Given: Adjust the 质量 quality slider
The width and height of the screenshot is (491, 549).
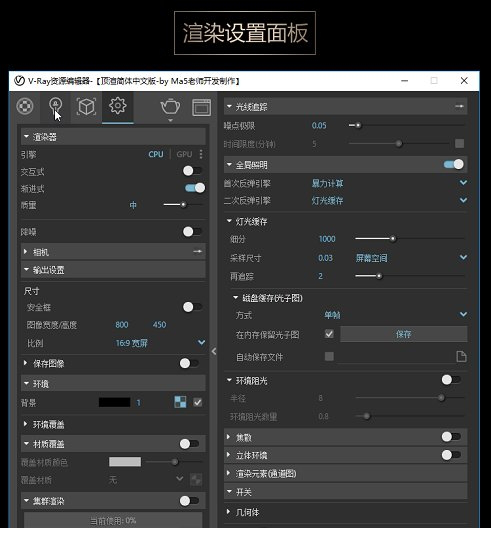Looking at the screenshot, I should tap(183, 204).
